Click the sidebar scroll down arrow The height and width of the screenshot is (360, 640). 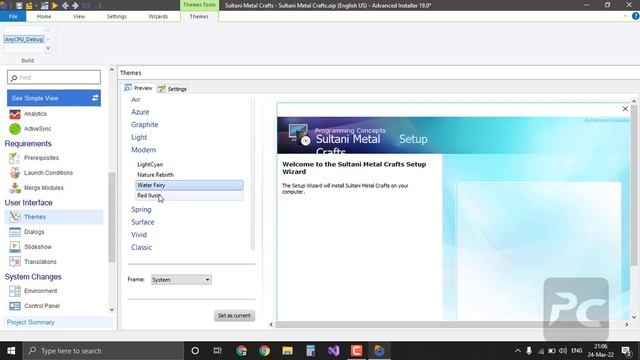click(x=112, y=310)
